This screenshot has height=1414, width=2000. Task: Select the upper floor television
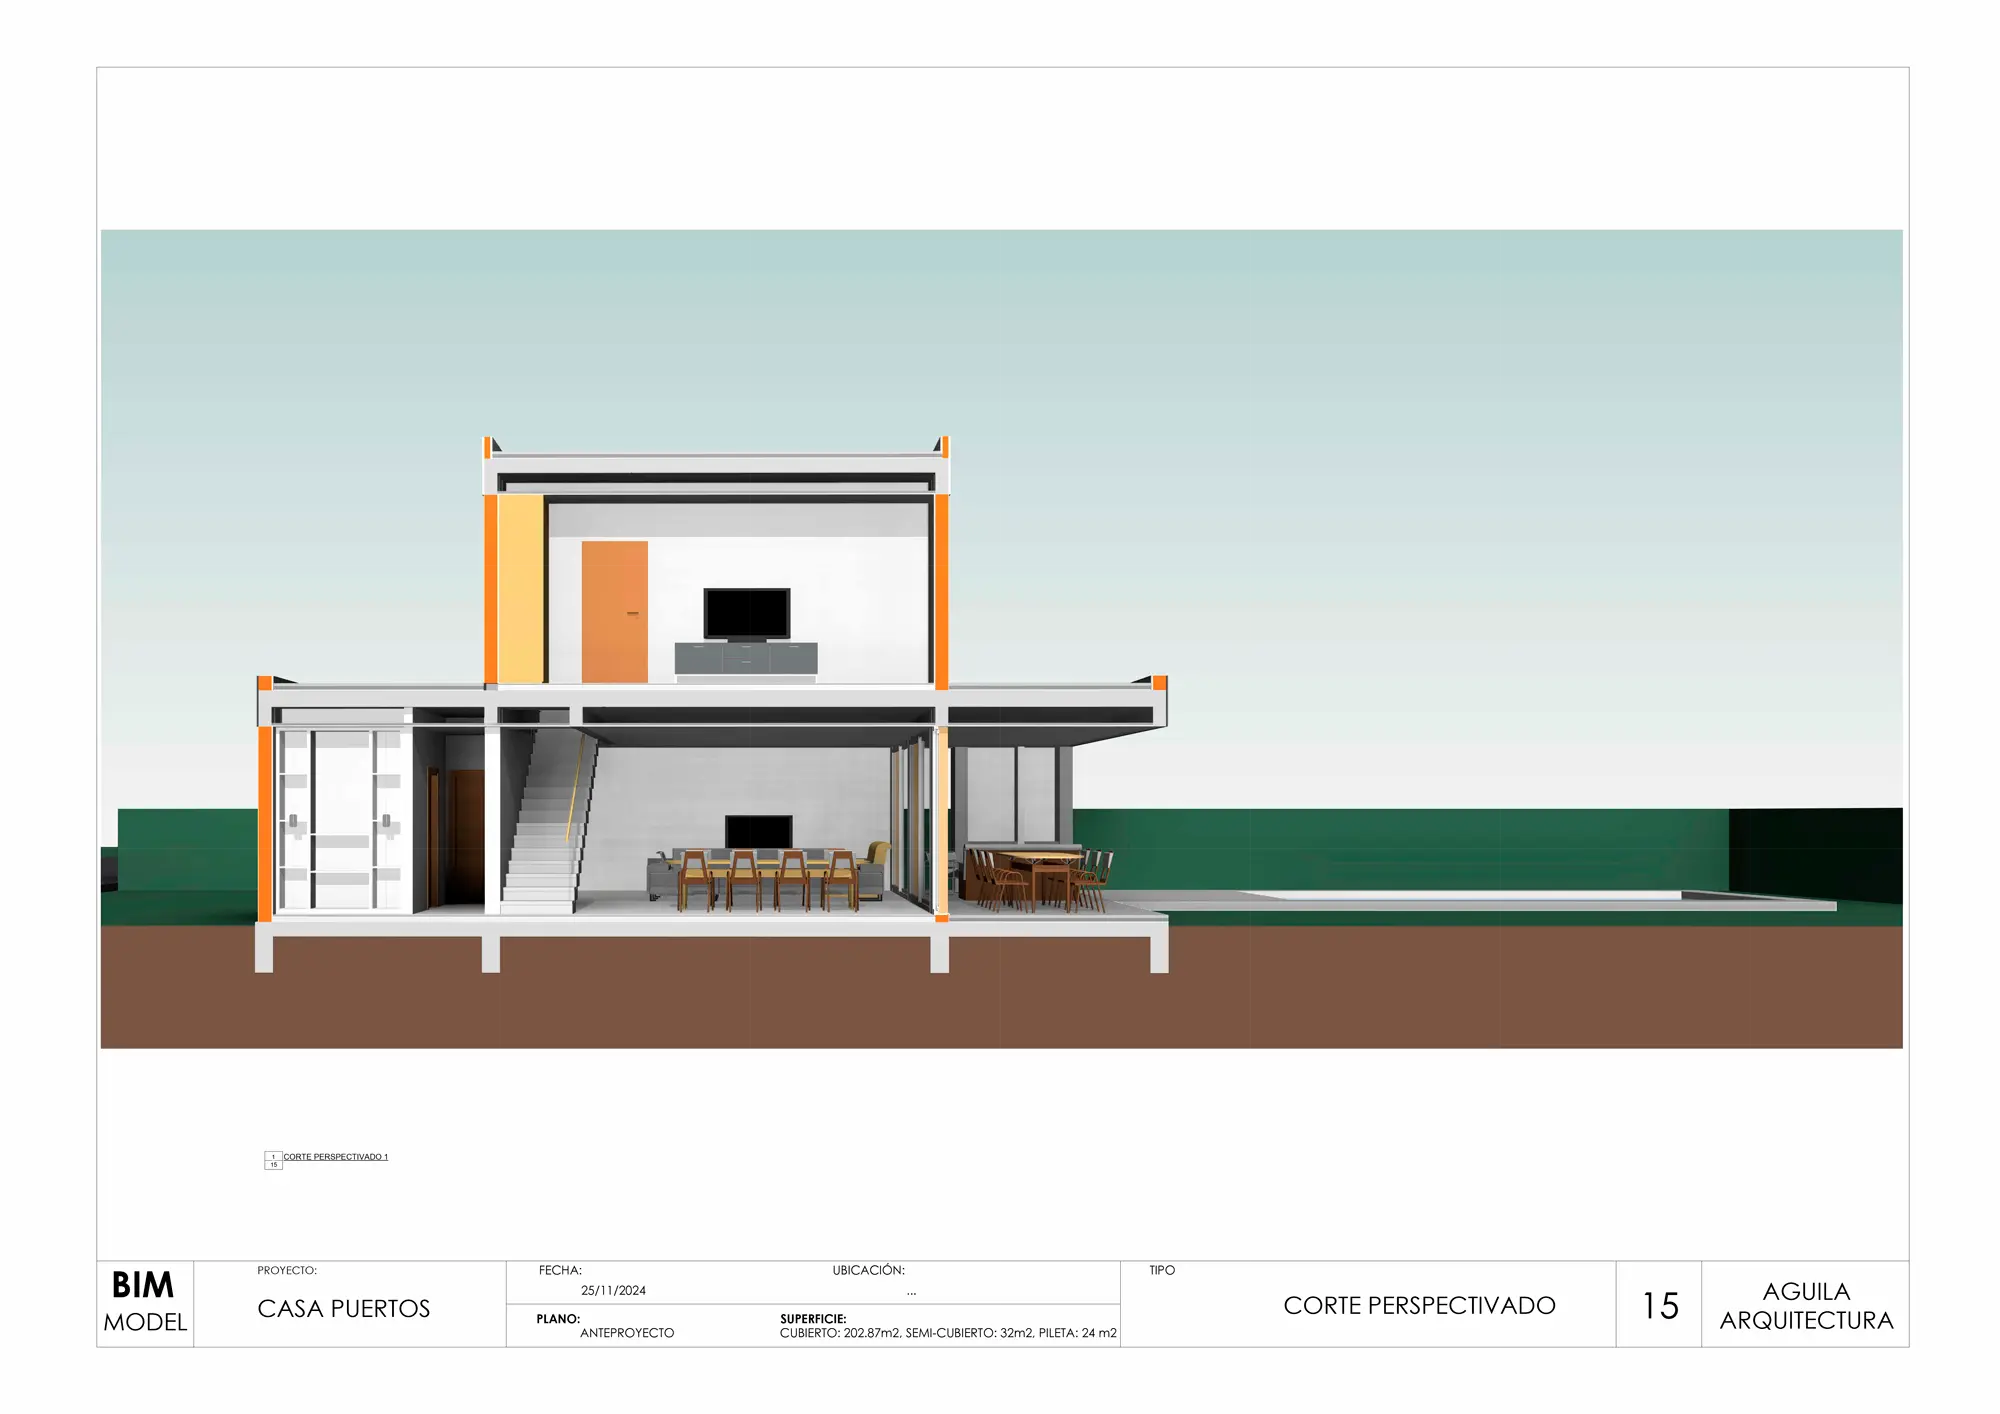[747, 615]
